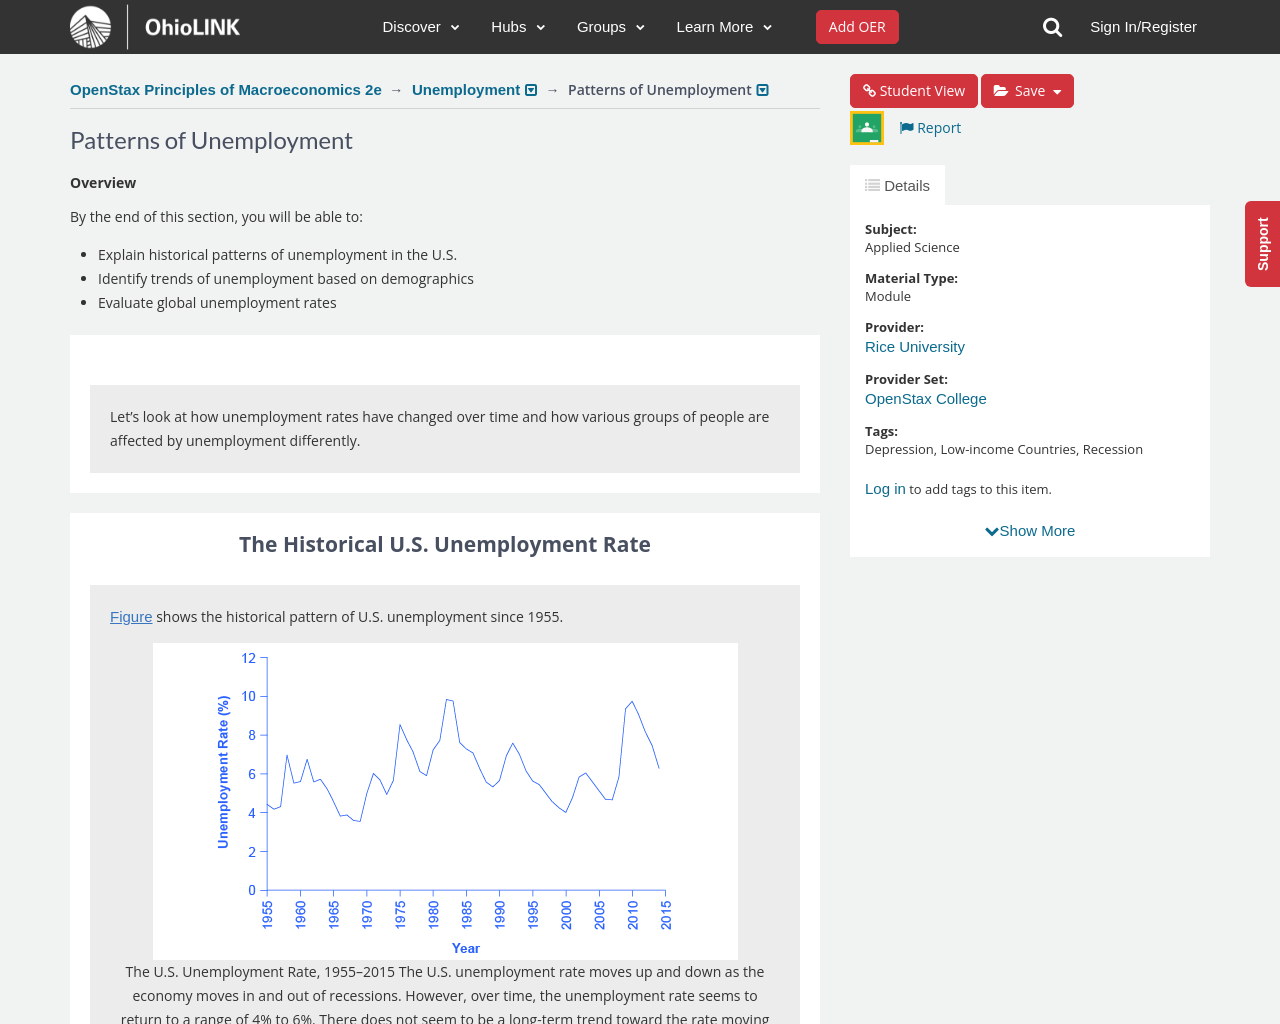Open the red Support side tab
The width and height of the screenshot is (1280, 1024).
coord(1262,244)
